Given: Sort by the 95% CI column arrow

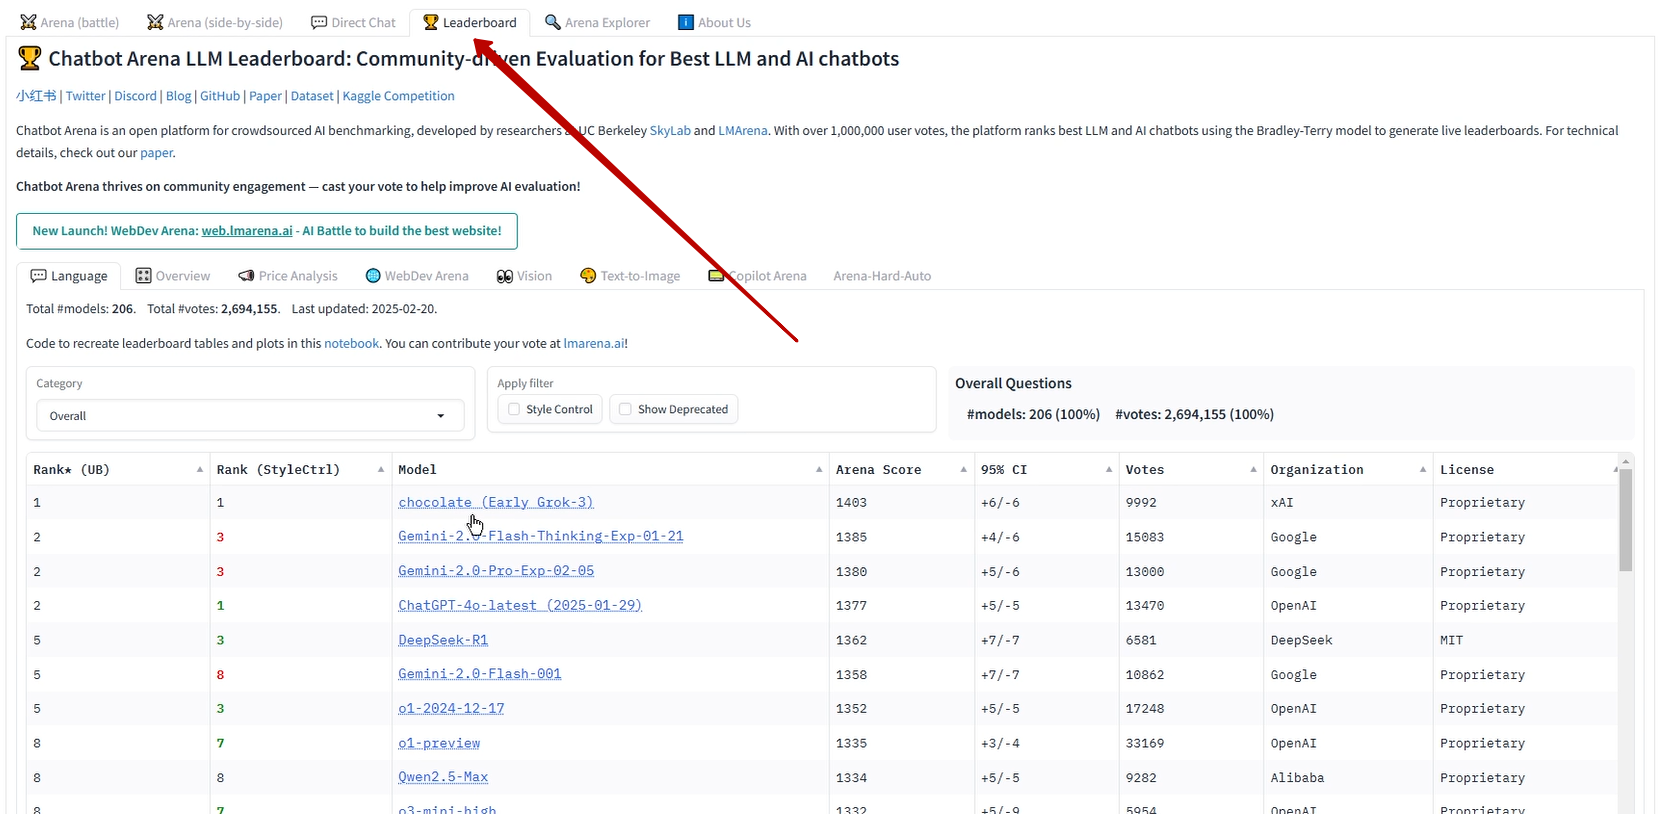Looking at the screenshot, I should [1109, 470].
